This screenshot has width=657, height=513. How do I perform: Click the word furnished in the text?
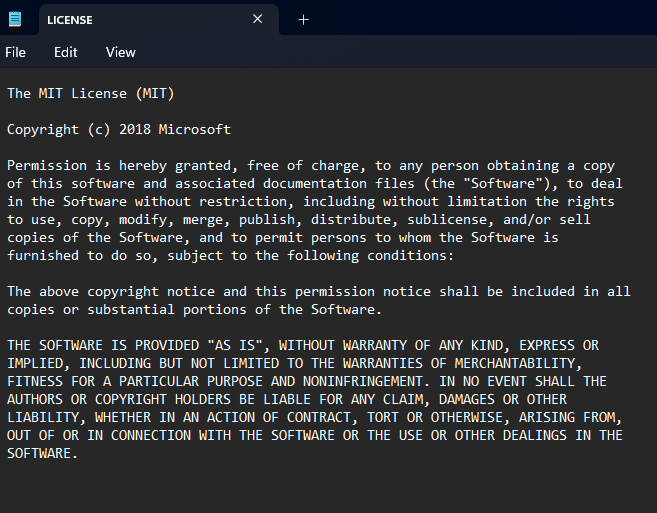click(43, 255)
